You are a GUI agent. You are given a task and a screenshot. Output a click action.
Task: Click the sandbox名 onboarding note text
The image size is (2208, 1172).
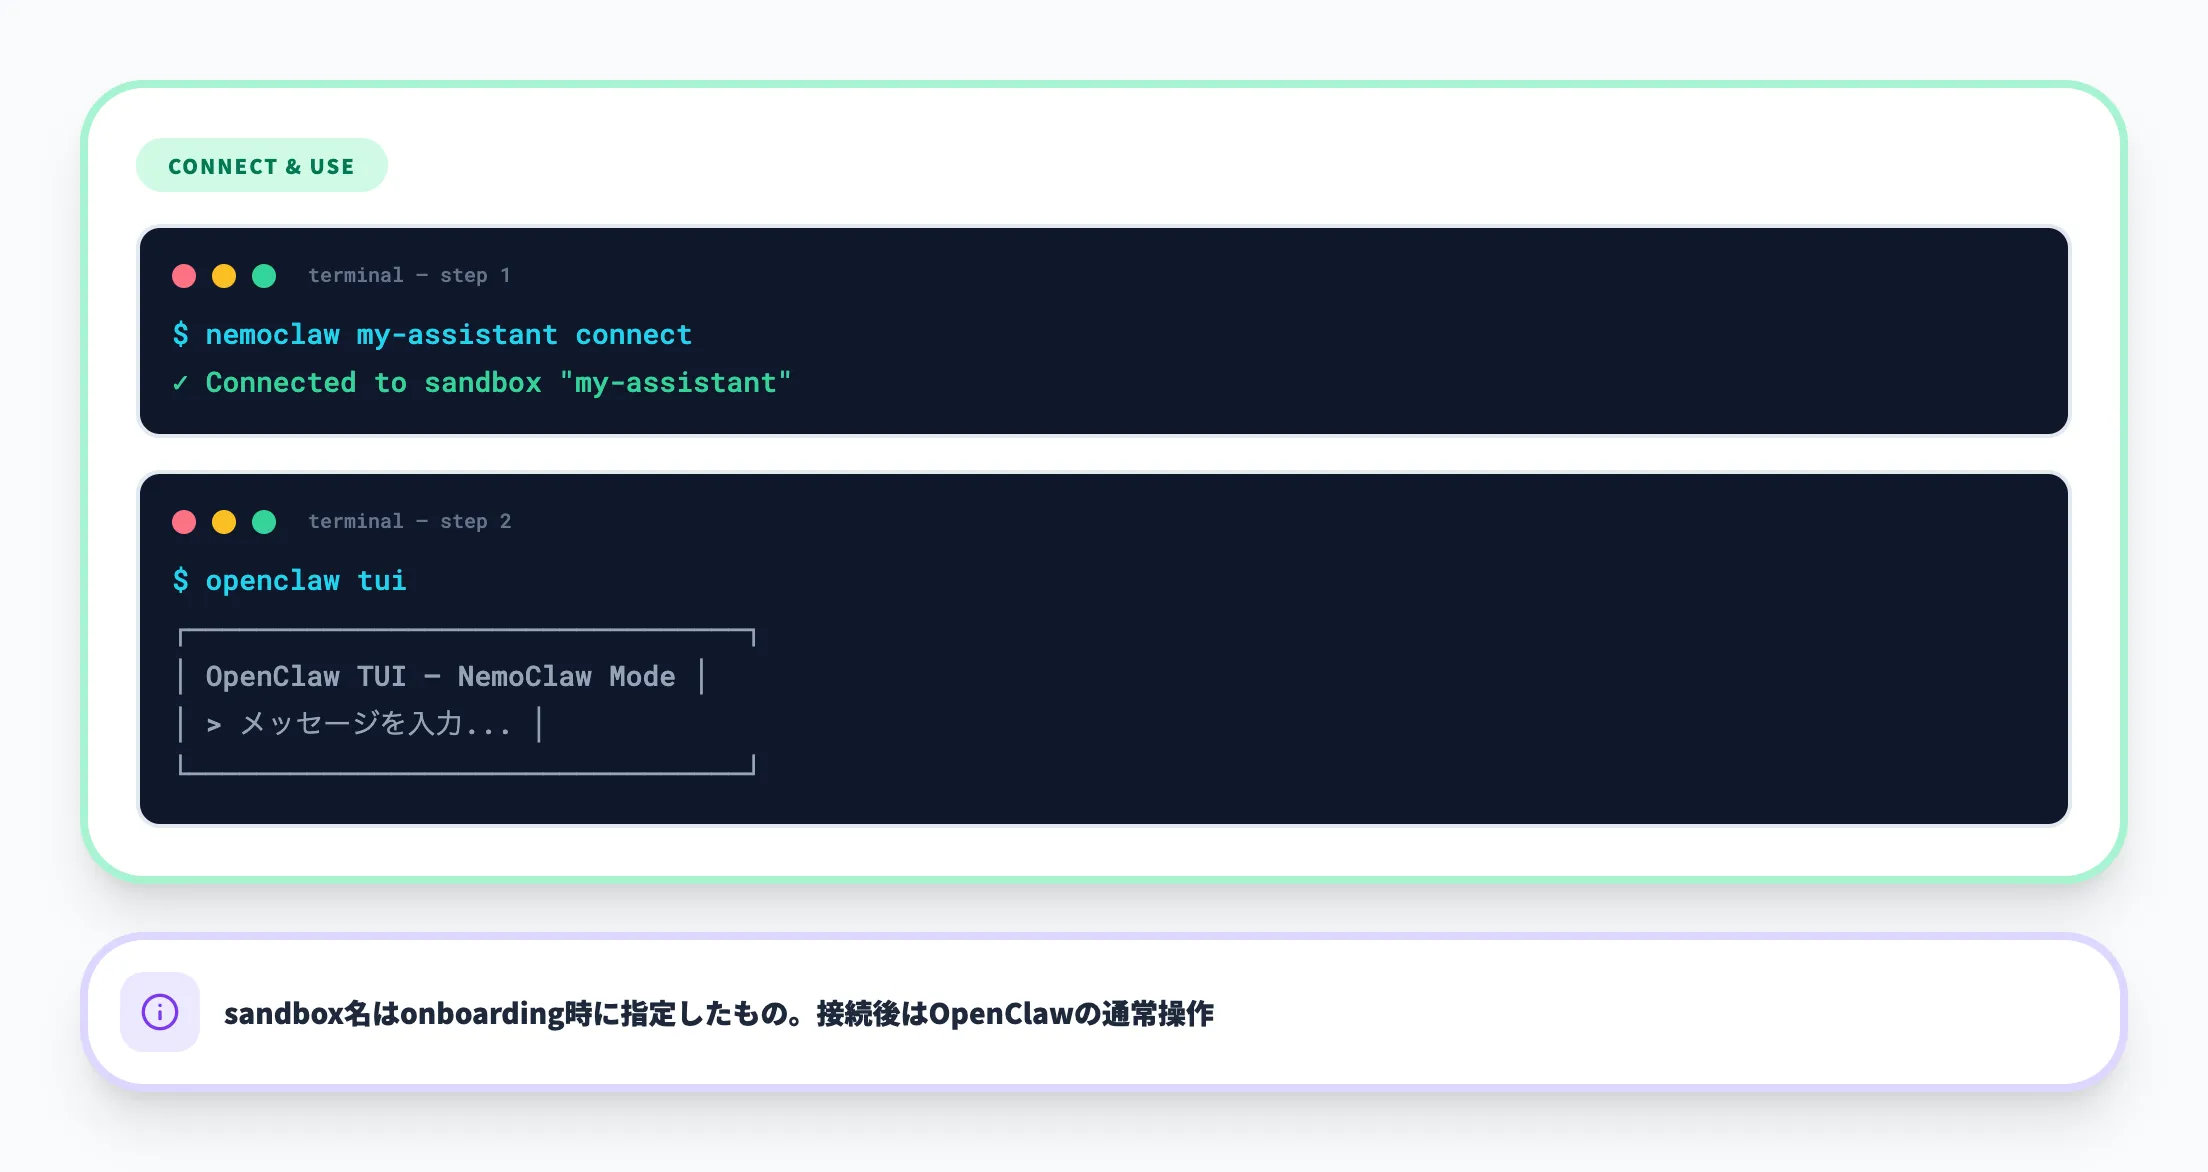[719, 1013]
